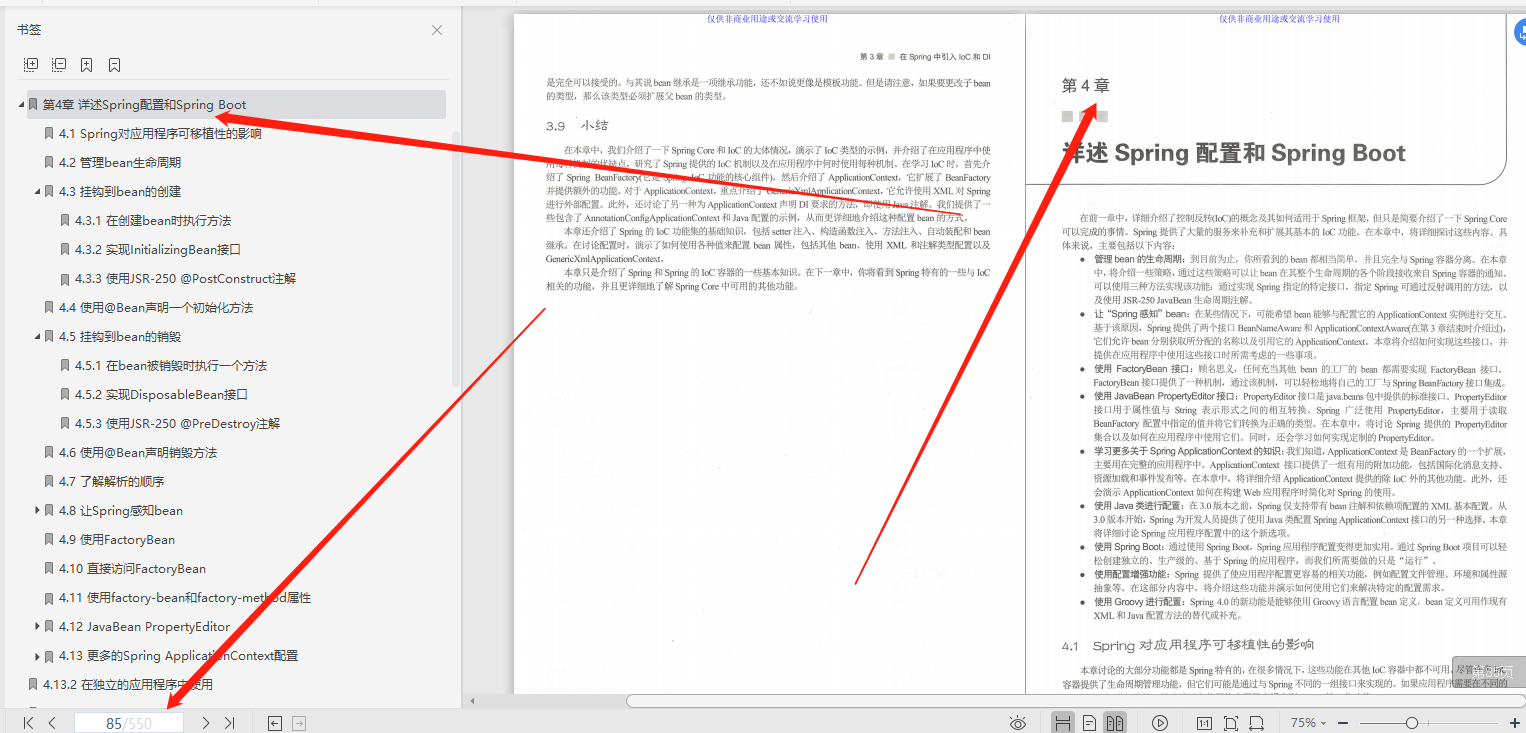Viewport: 1526px width, 733px height.
Task: Click the zoom slider handle
Action: (x=1412, y=723)
